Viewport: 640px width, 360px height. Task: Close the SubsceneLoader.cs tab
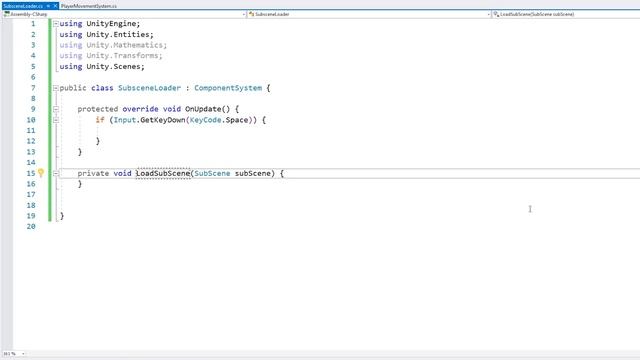pos(56,6)
